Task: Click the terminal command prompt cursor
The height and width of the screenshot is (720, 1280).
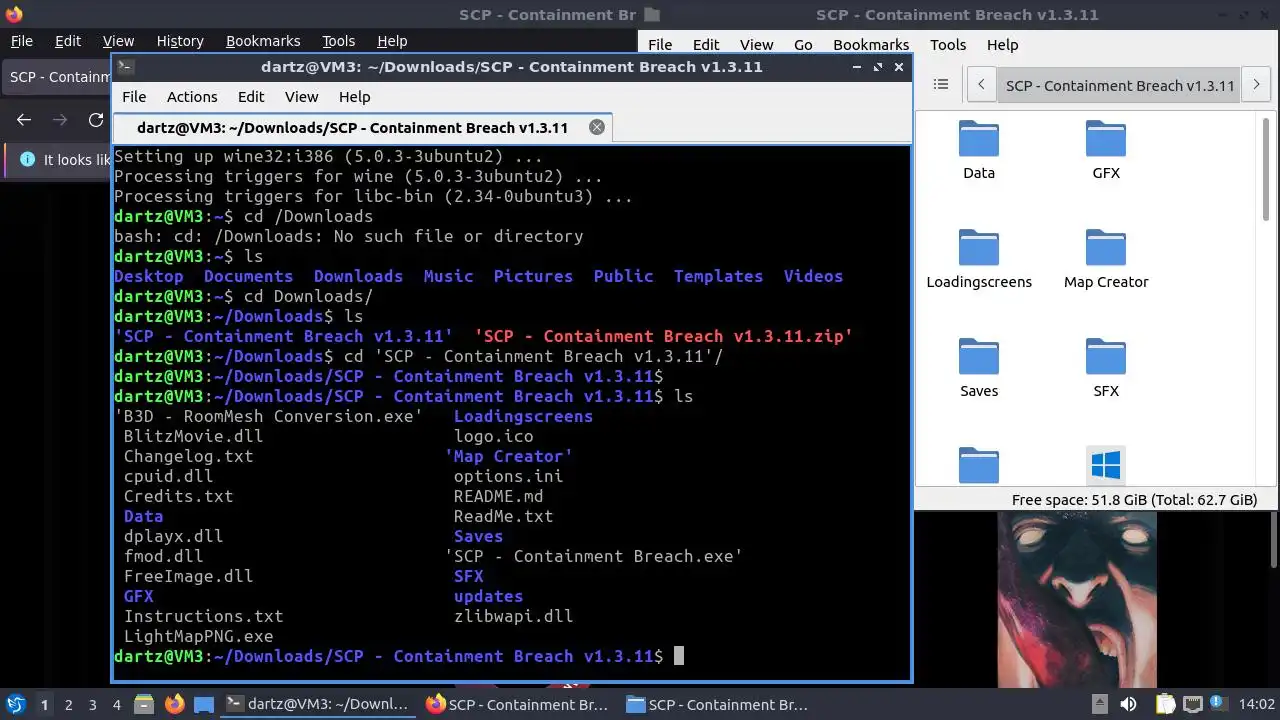Action: click(679, 656)
